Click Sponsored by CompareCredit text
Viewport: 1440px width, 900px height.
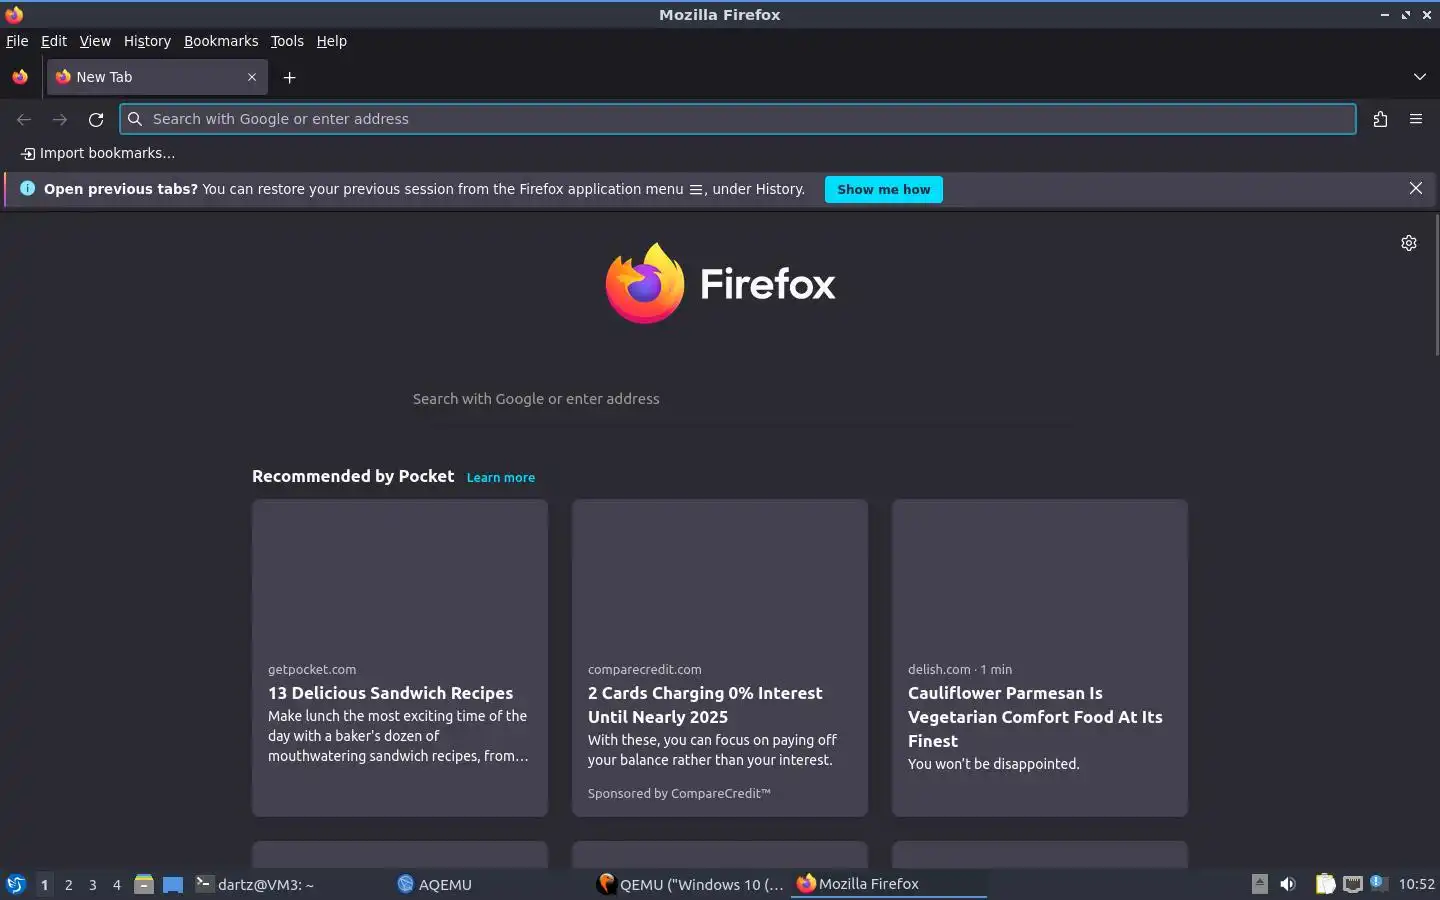click(679, 793)
